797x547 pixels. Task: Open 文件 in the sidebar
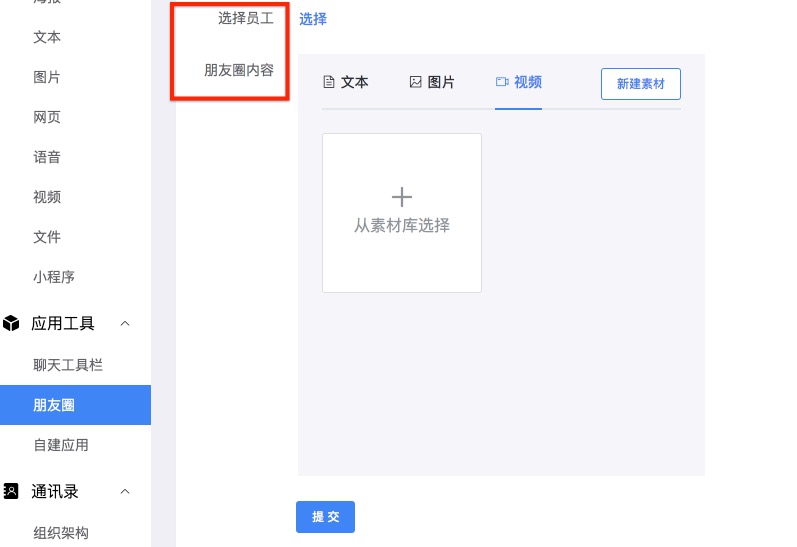click(x=47, y=237)
